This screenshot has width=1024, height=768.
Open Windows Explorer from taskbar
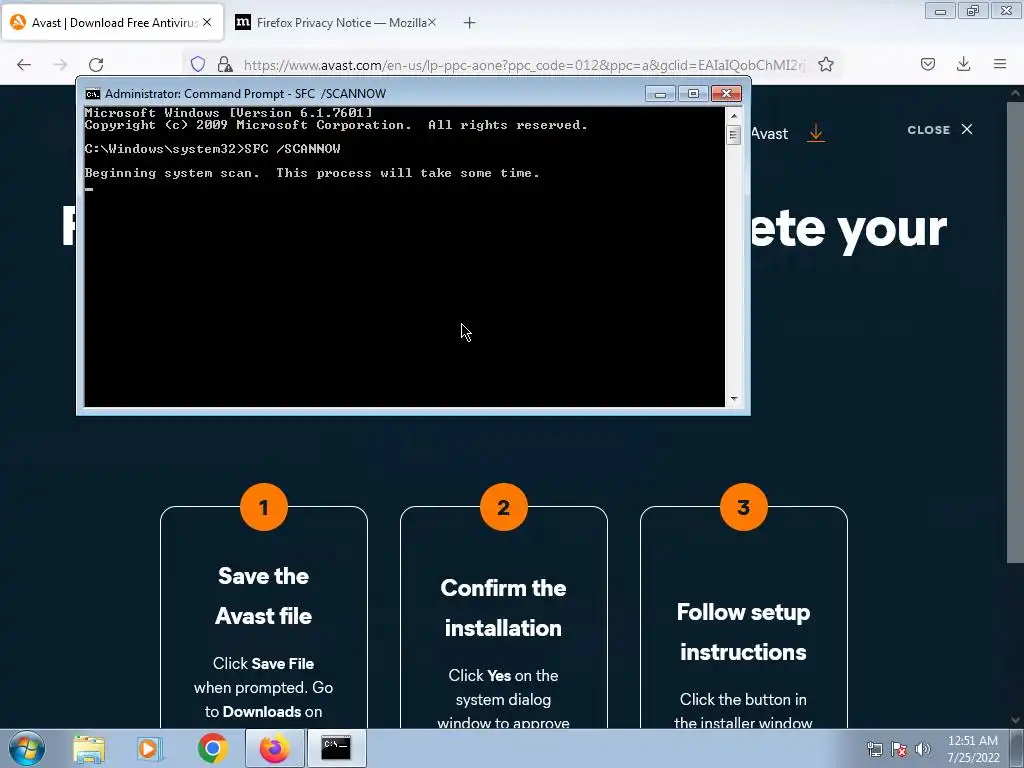click(x=89, y=748)
